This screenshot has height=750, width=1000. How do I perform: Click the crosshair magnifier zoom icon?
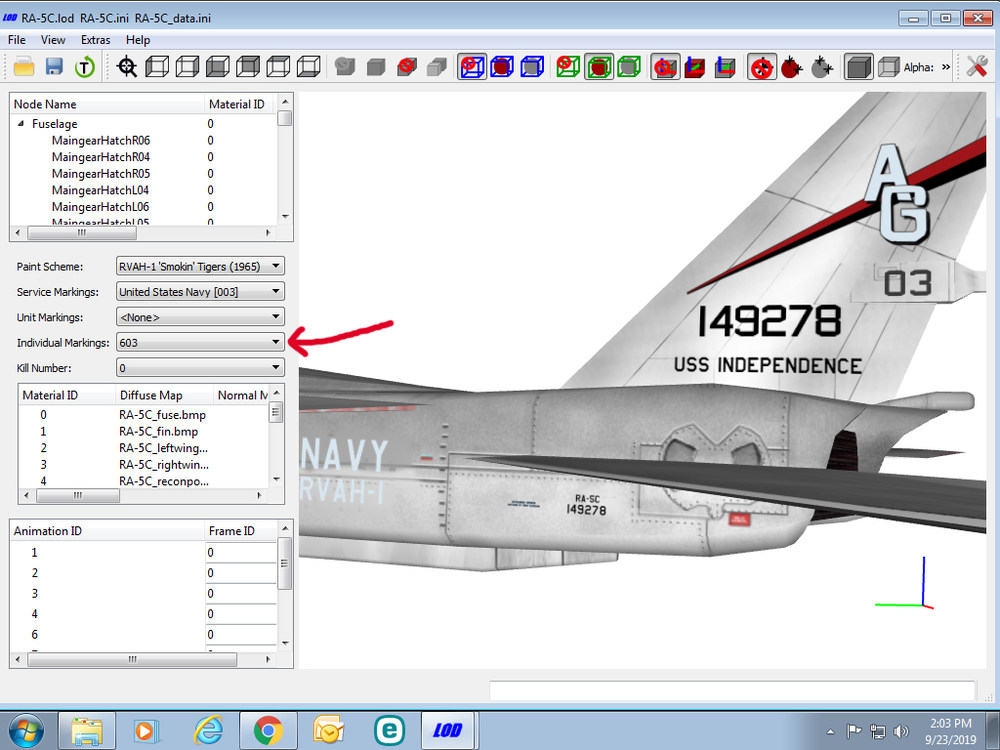tap(127, 66)
